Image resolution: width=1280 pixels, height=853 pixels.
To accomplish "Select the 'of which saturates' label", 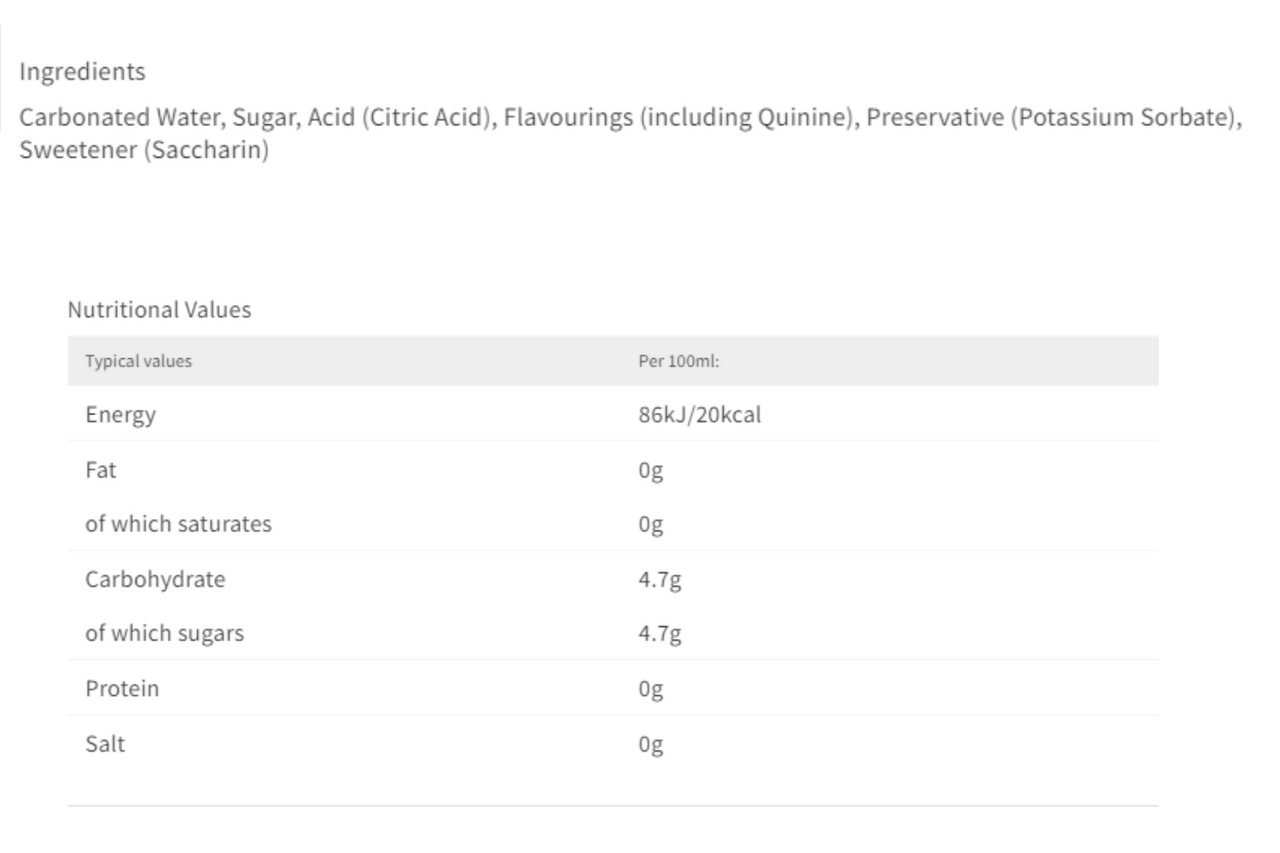I will pos(178,524).
